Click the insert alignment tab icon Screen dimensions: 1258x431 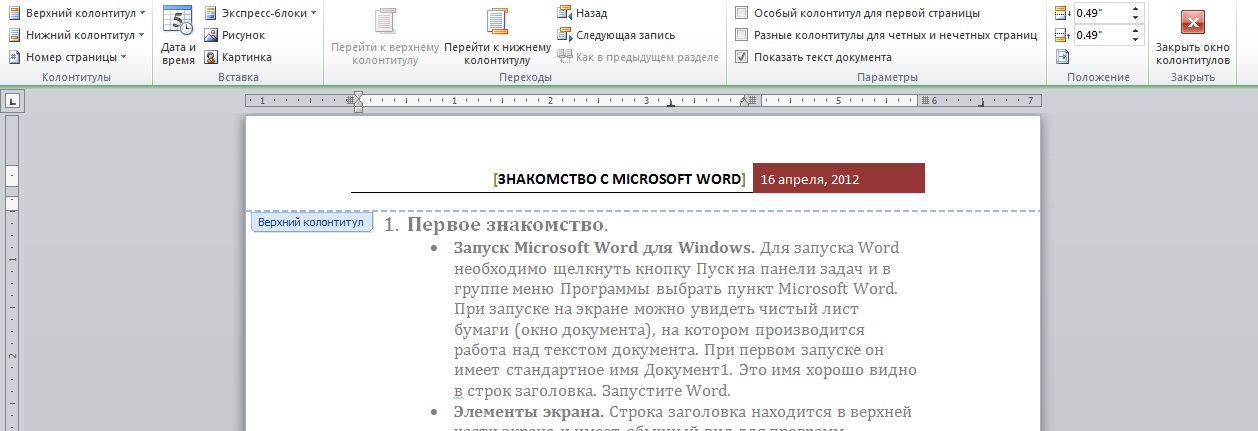tap(1062, 57)
